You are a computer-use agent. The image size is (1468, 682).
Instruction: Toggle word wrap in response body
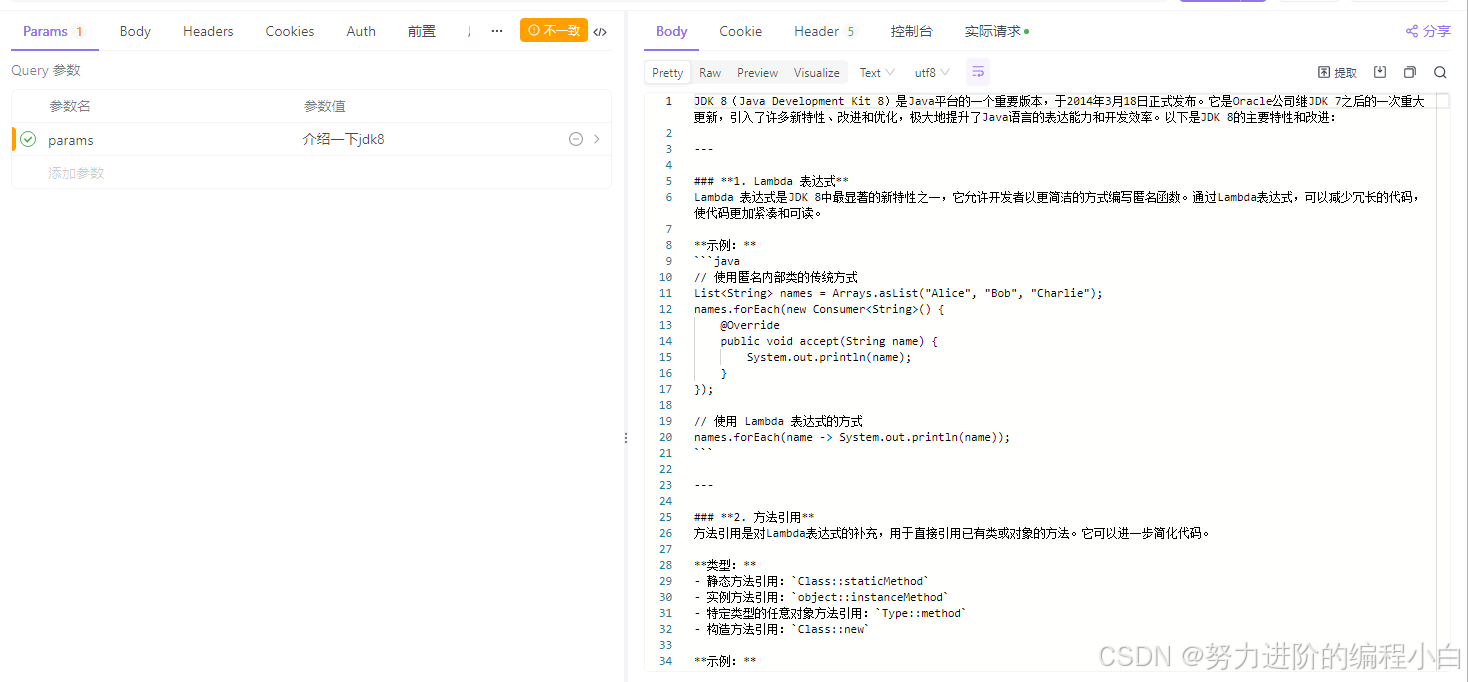(x=978, y=71)
